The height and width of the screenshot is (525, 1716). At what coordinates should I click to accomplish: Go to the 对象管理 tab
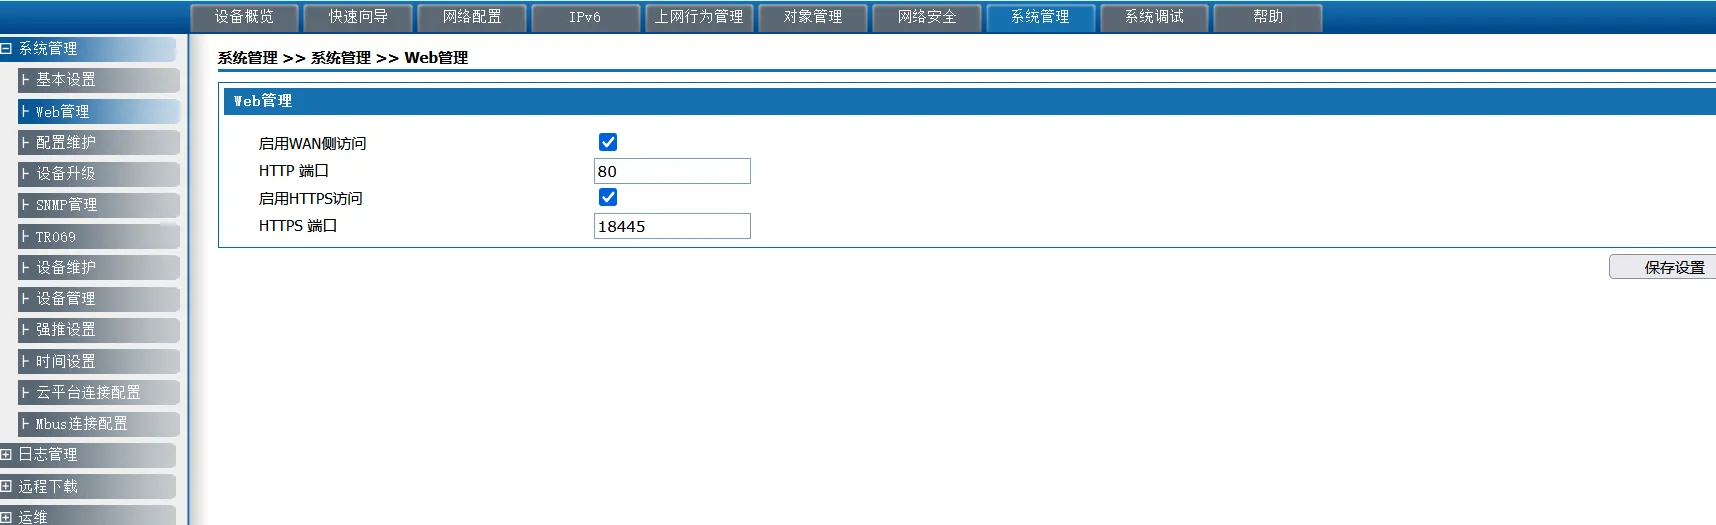coord(813,17)
